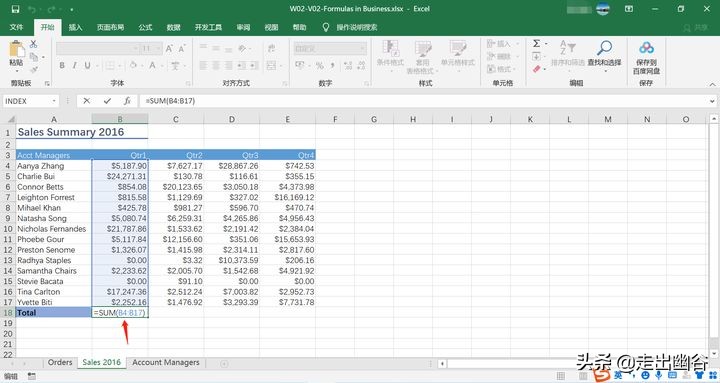
Task: Click the Merge and Center icon
Action: [271, 66]
